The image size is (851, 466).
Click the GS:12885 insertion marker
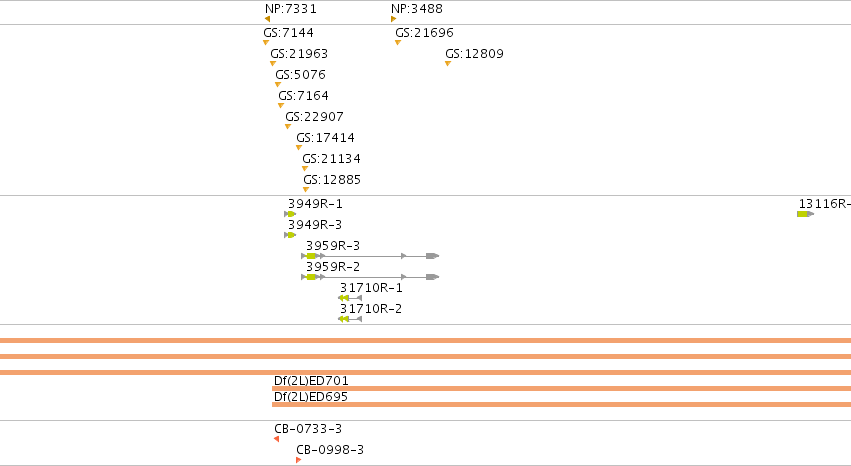click(306, 189)
